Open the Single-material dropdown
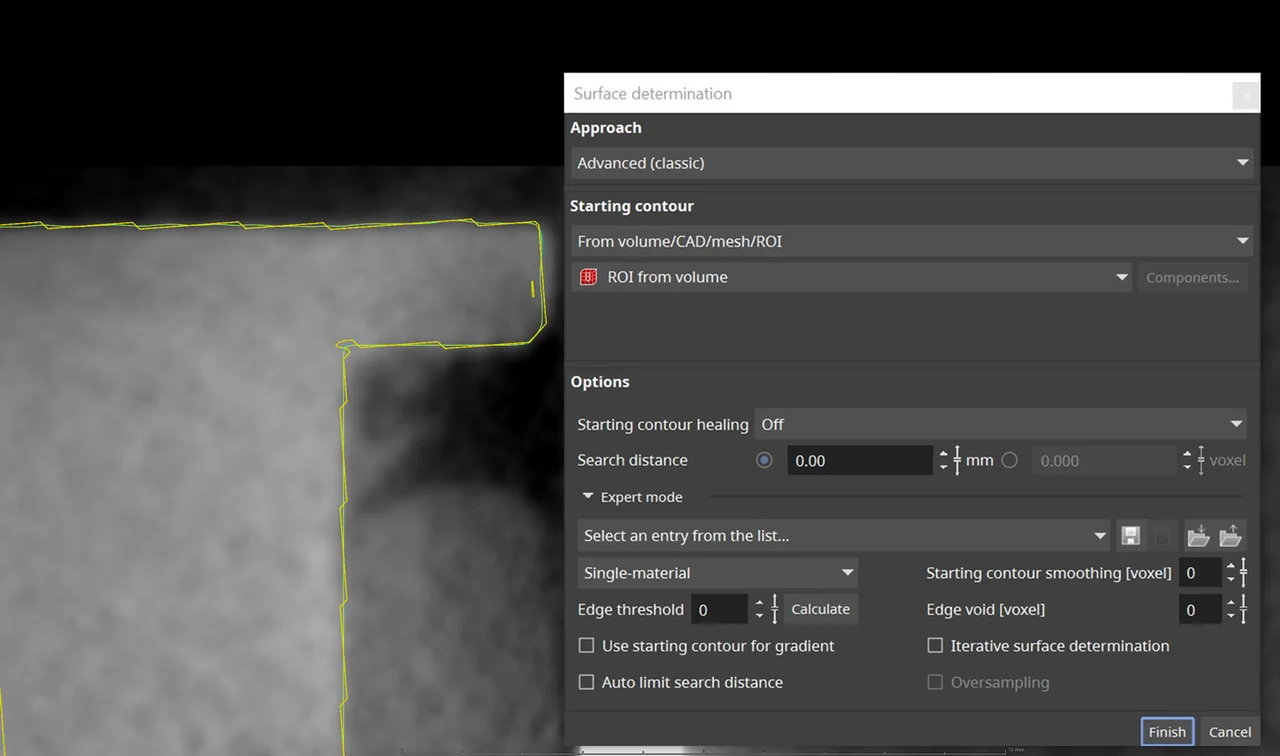The width and height of the screenshot is (1280, 756). pos(718,573)
